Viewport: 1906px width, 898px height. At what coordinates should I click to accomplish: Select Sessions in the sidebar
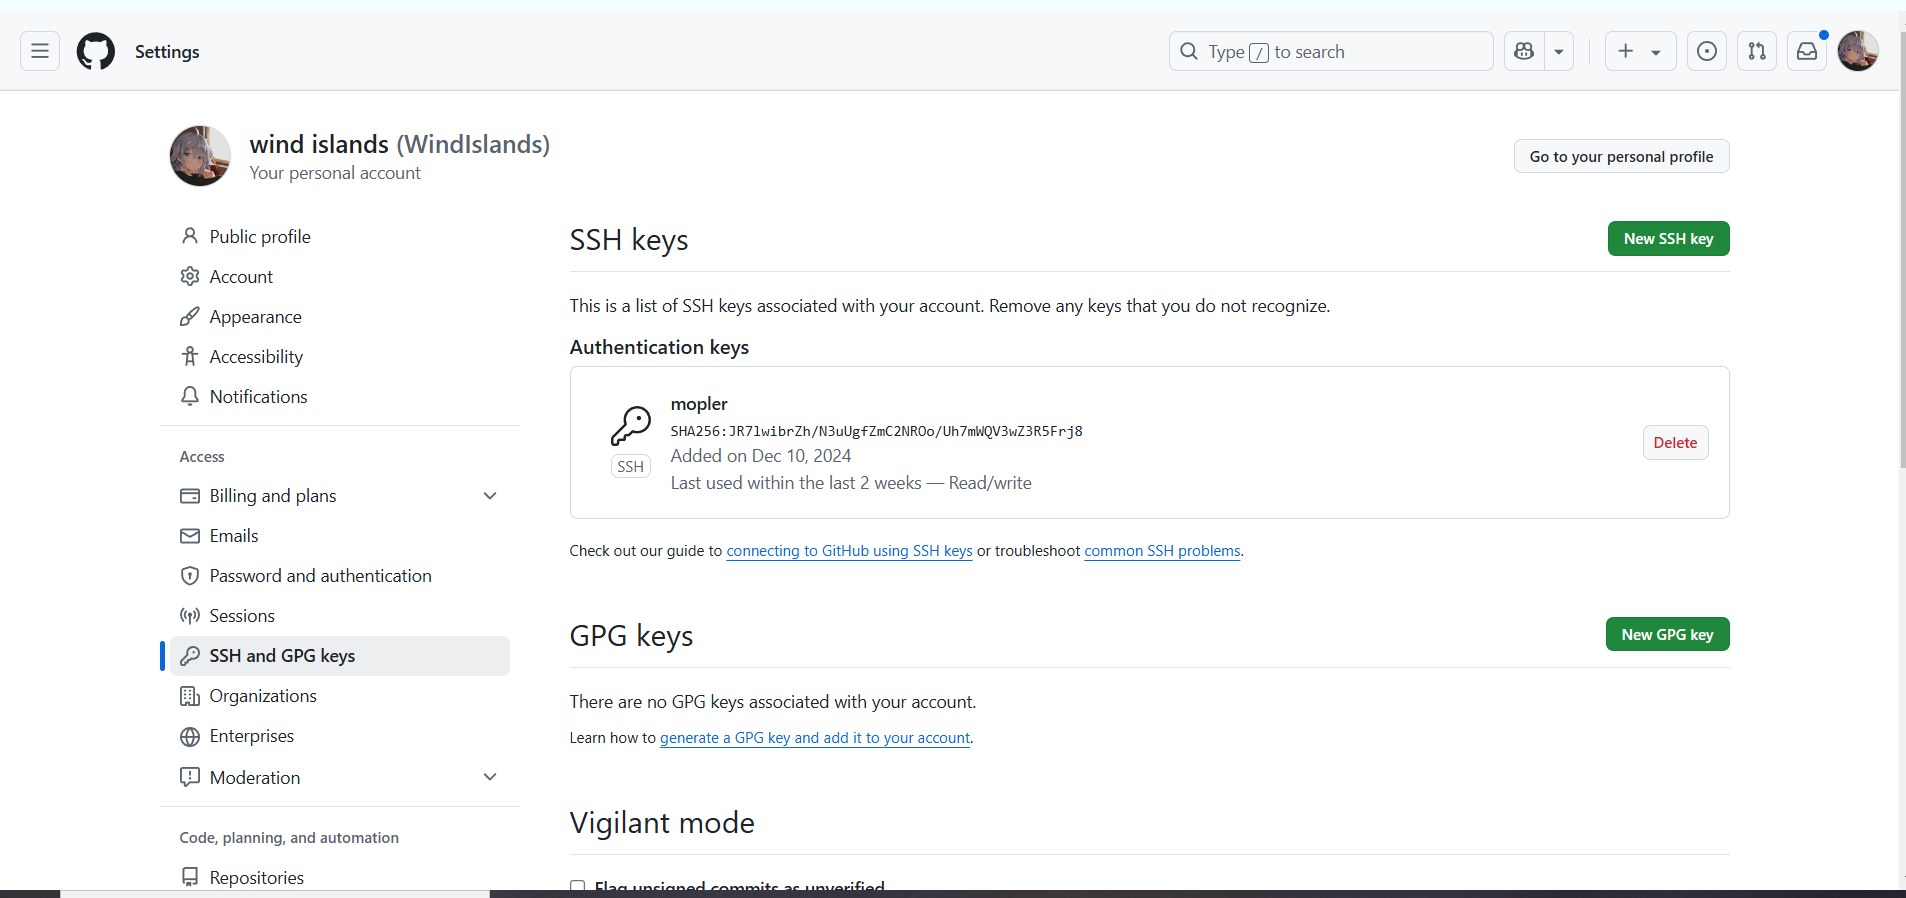point(242,616)
